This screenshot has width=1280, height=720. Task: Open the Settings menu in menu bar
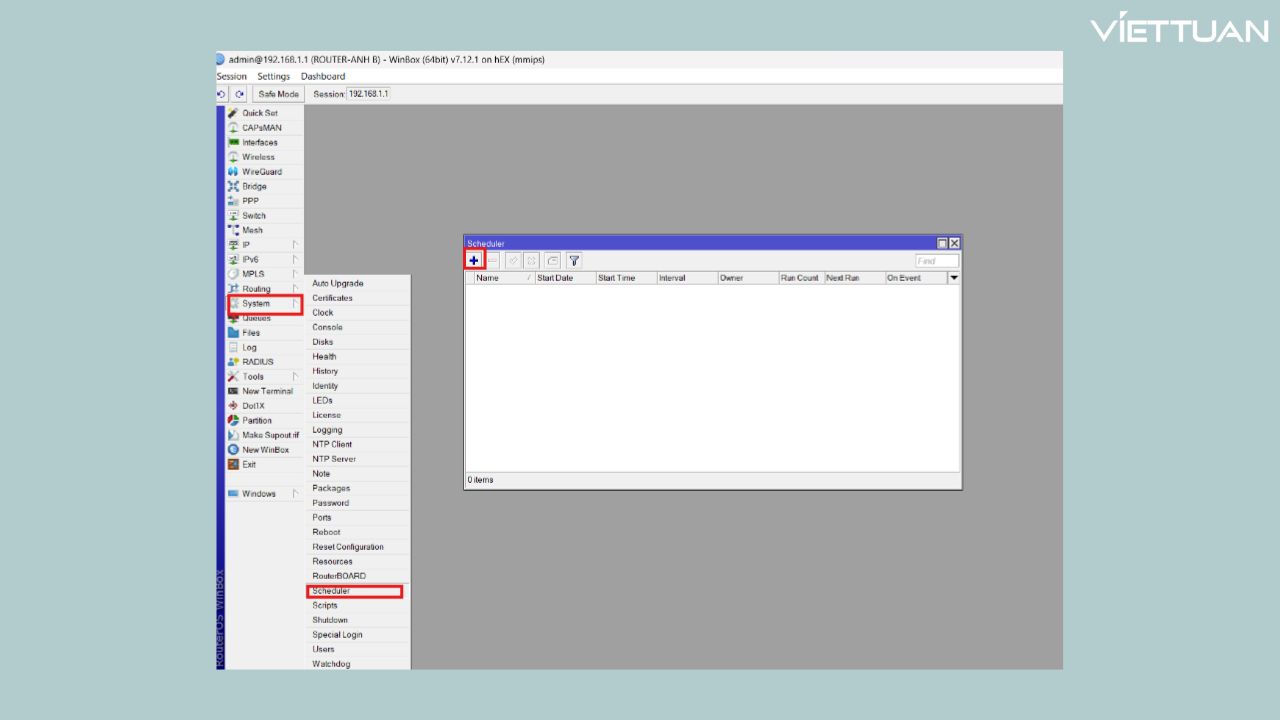point(273,76)
